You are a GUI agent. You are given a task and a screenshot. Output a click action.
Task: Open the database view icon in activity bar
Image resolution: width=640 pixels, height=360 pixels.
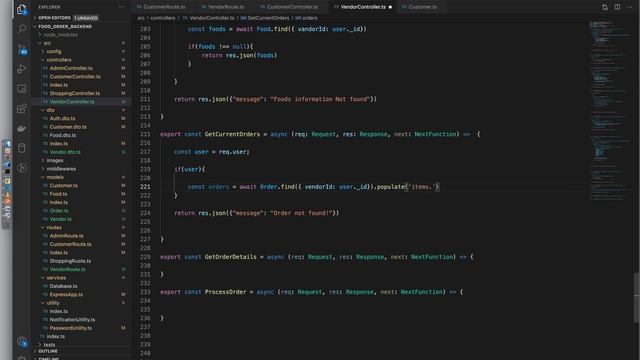pos(22,148)
